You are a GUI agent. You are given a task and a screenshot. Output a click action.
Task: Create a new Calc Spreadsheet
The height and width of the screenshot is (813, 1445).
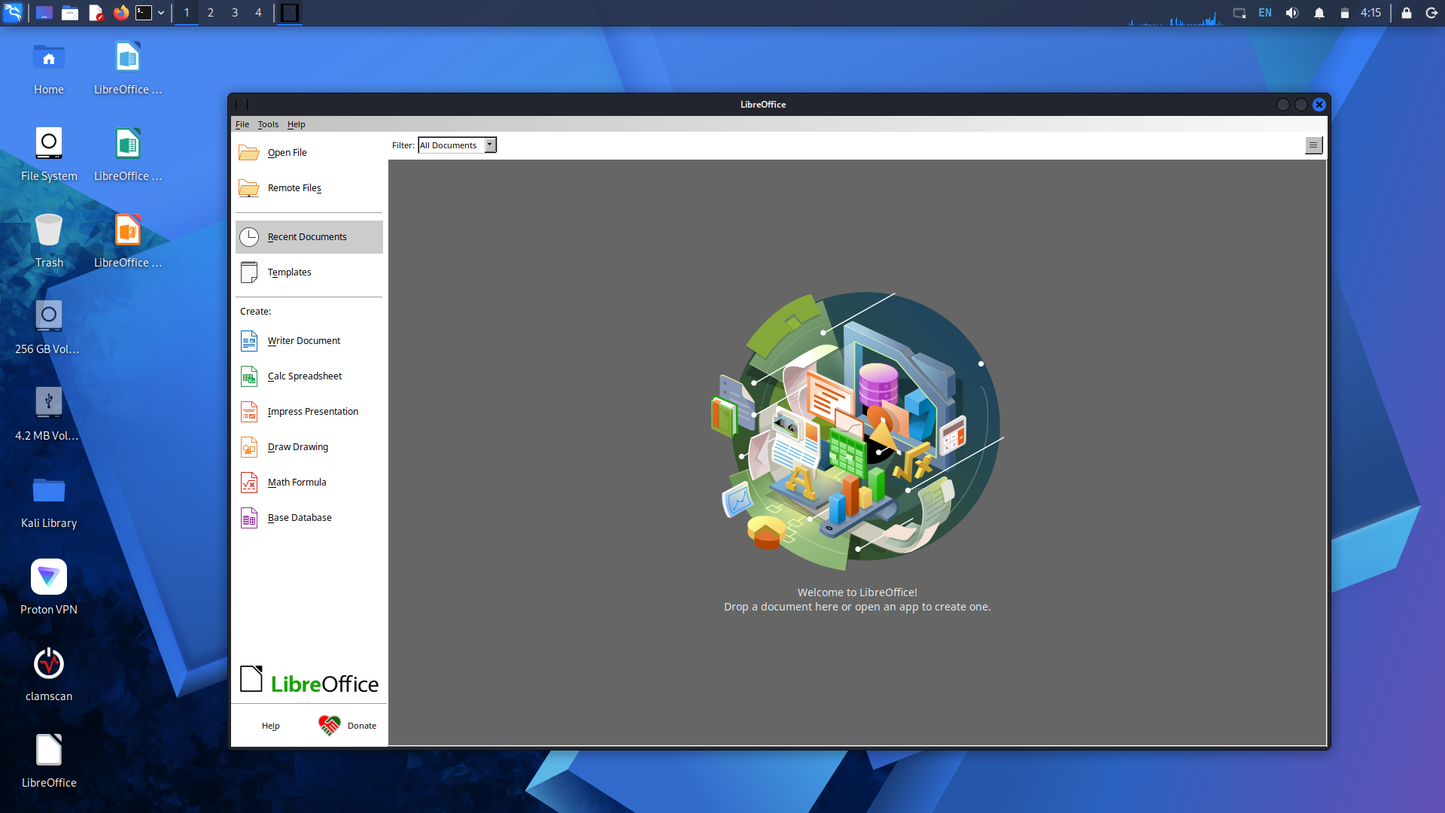coord(309,376)
